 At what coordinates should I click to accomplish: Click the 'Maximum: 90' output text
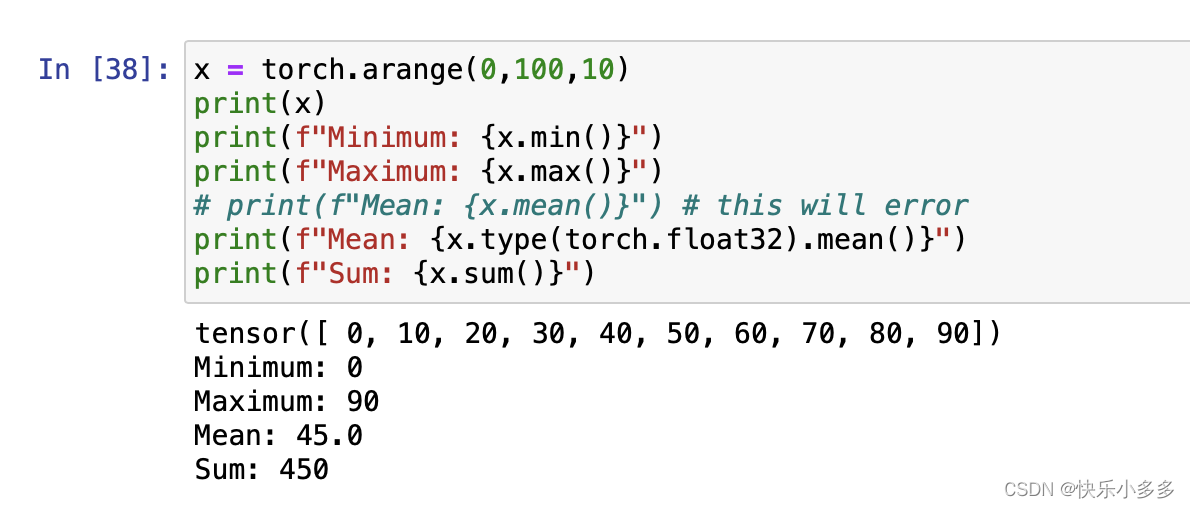pyautogui.click(x=286, y=402)
